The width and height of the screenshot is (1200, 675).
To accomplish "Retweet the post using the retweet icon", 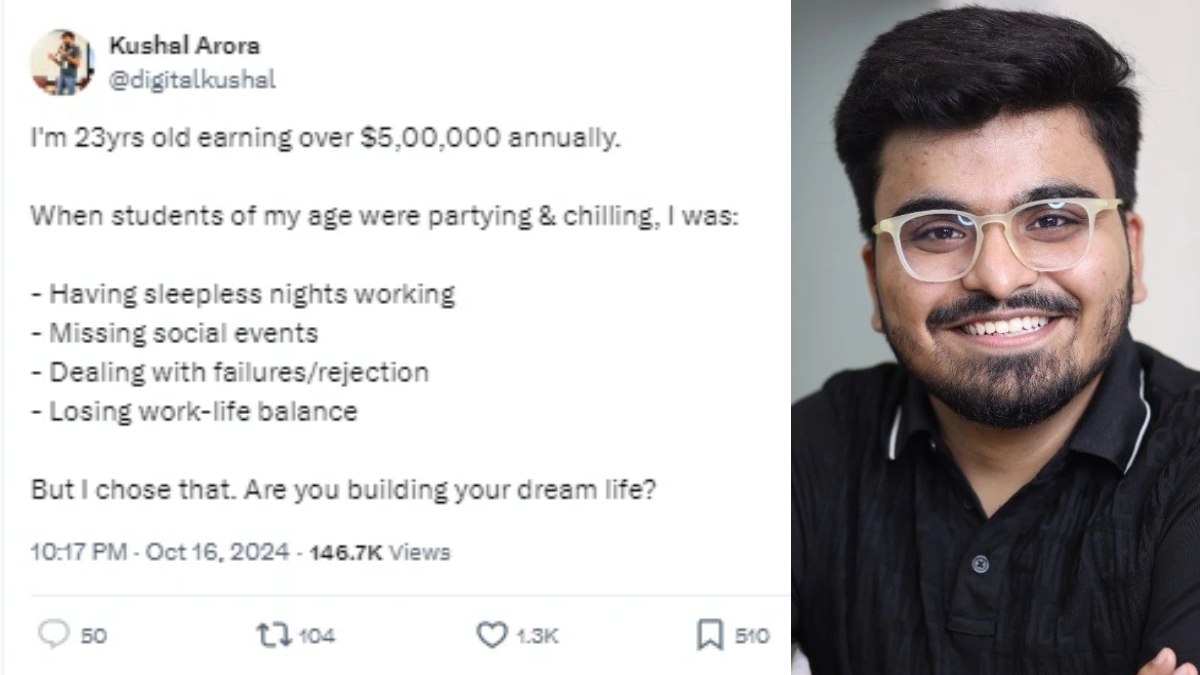I will tap(271, 634).
